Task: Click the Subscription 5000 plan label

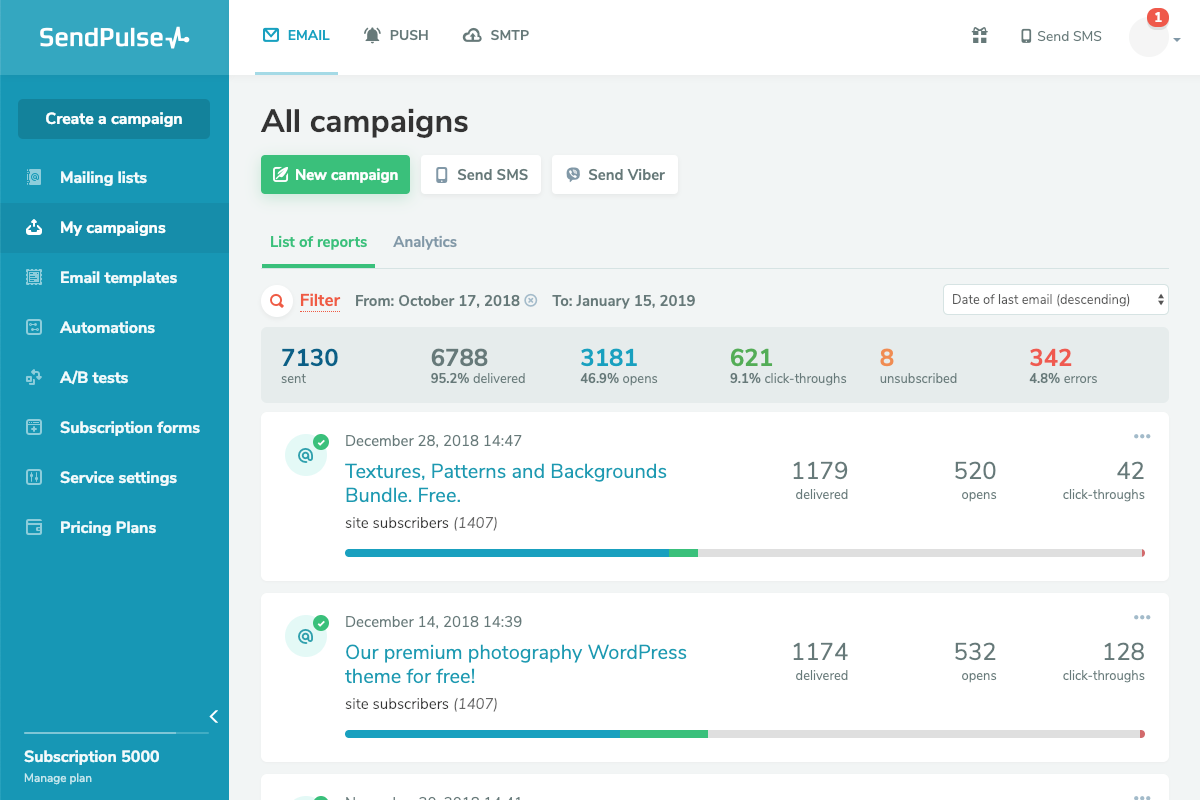Action: (92, 756)
